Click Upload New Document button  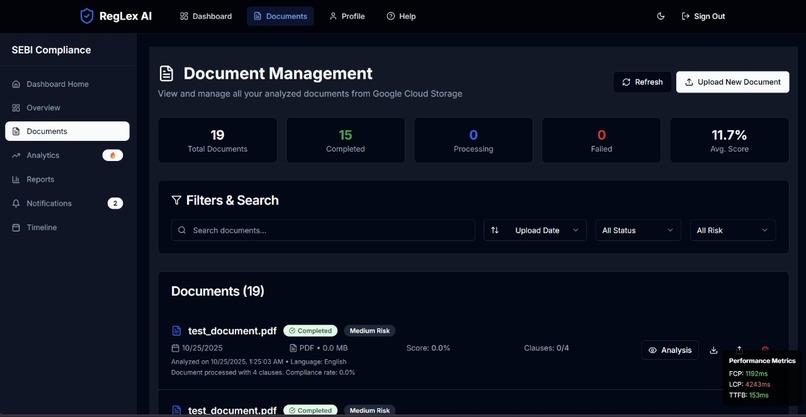(x=732, y=82)
